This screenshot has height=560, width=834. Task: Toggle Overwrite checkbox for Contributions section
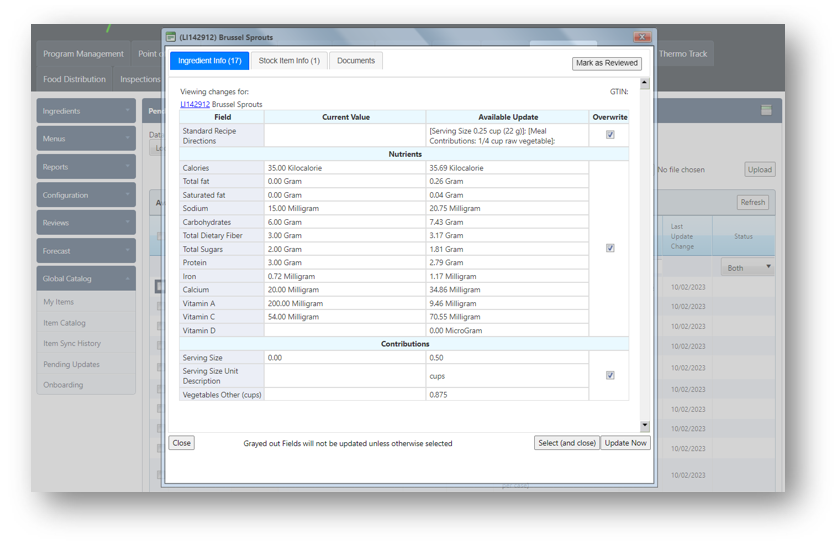point(610,375)
